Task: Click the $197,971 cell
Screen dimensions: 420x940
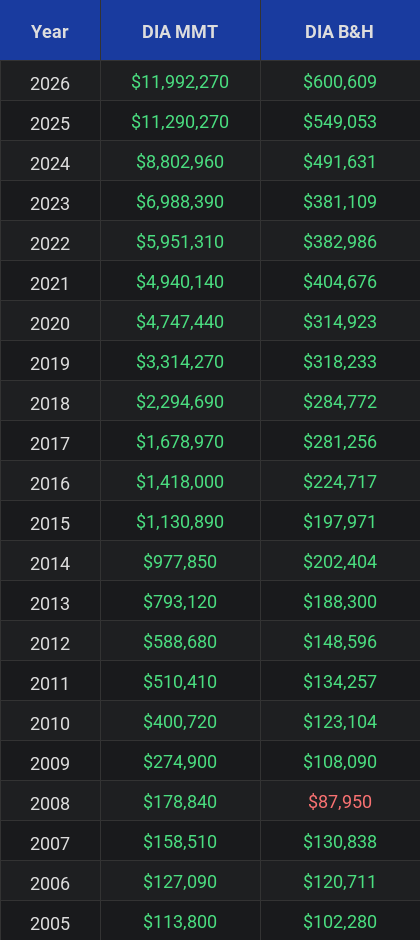Action: pos(340,522)
